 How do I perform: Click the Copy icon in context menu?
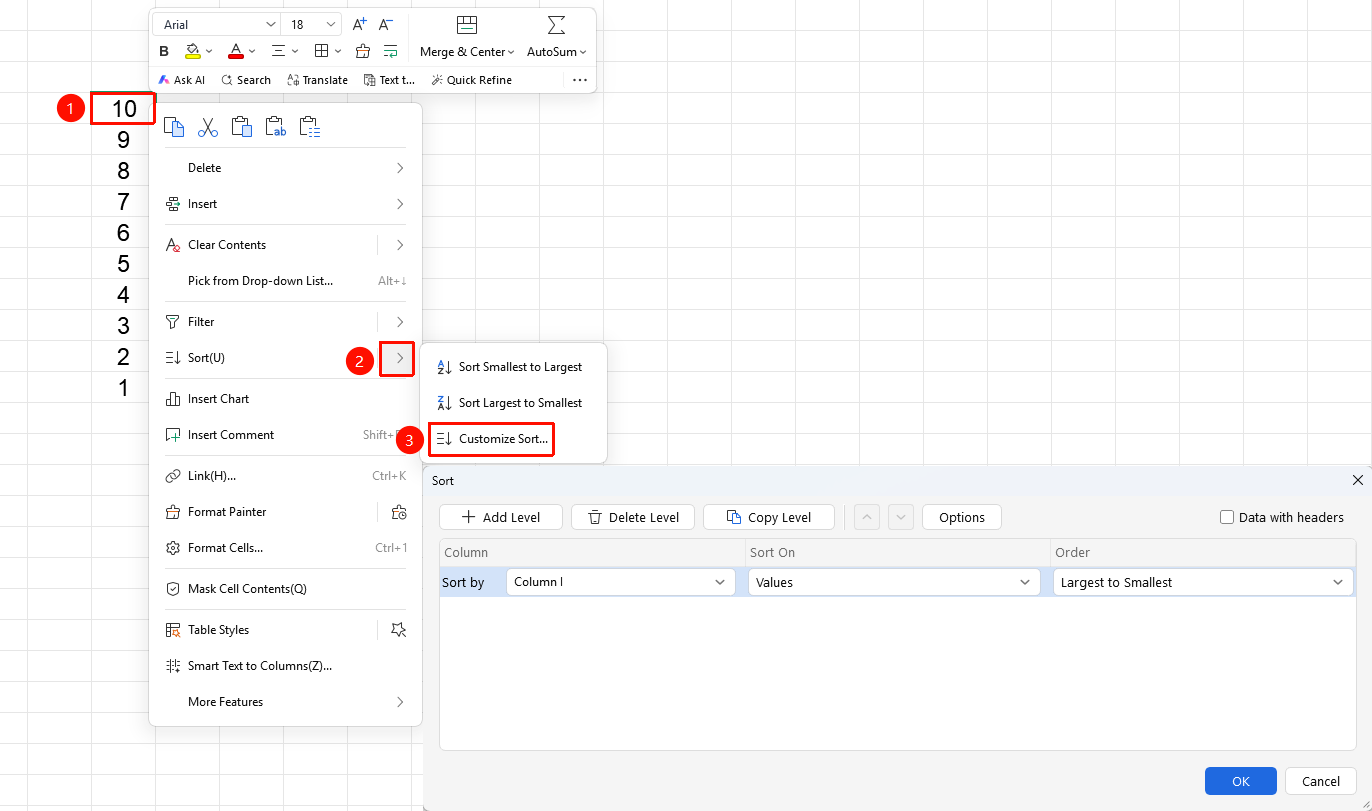click(x=174, y=127)
